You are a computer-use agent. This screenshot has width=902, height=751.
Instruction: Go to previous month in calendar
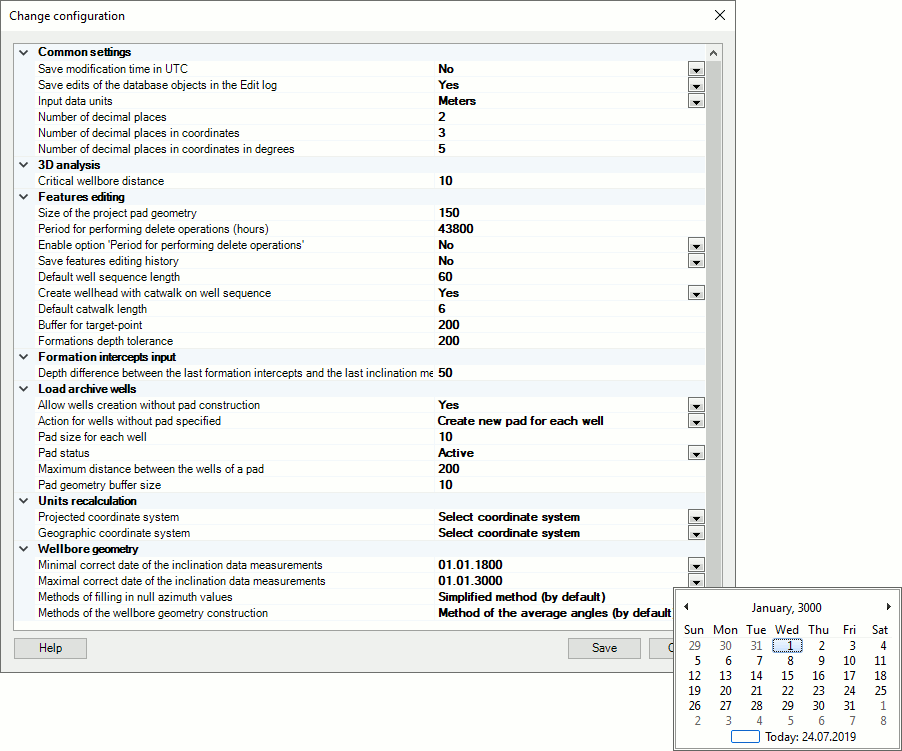(x=686, y=607)
